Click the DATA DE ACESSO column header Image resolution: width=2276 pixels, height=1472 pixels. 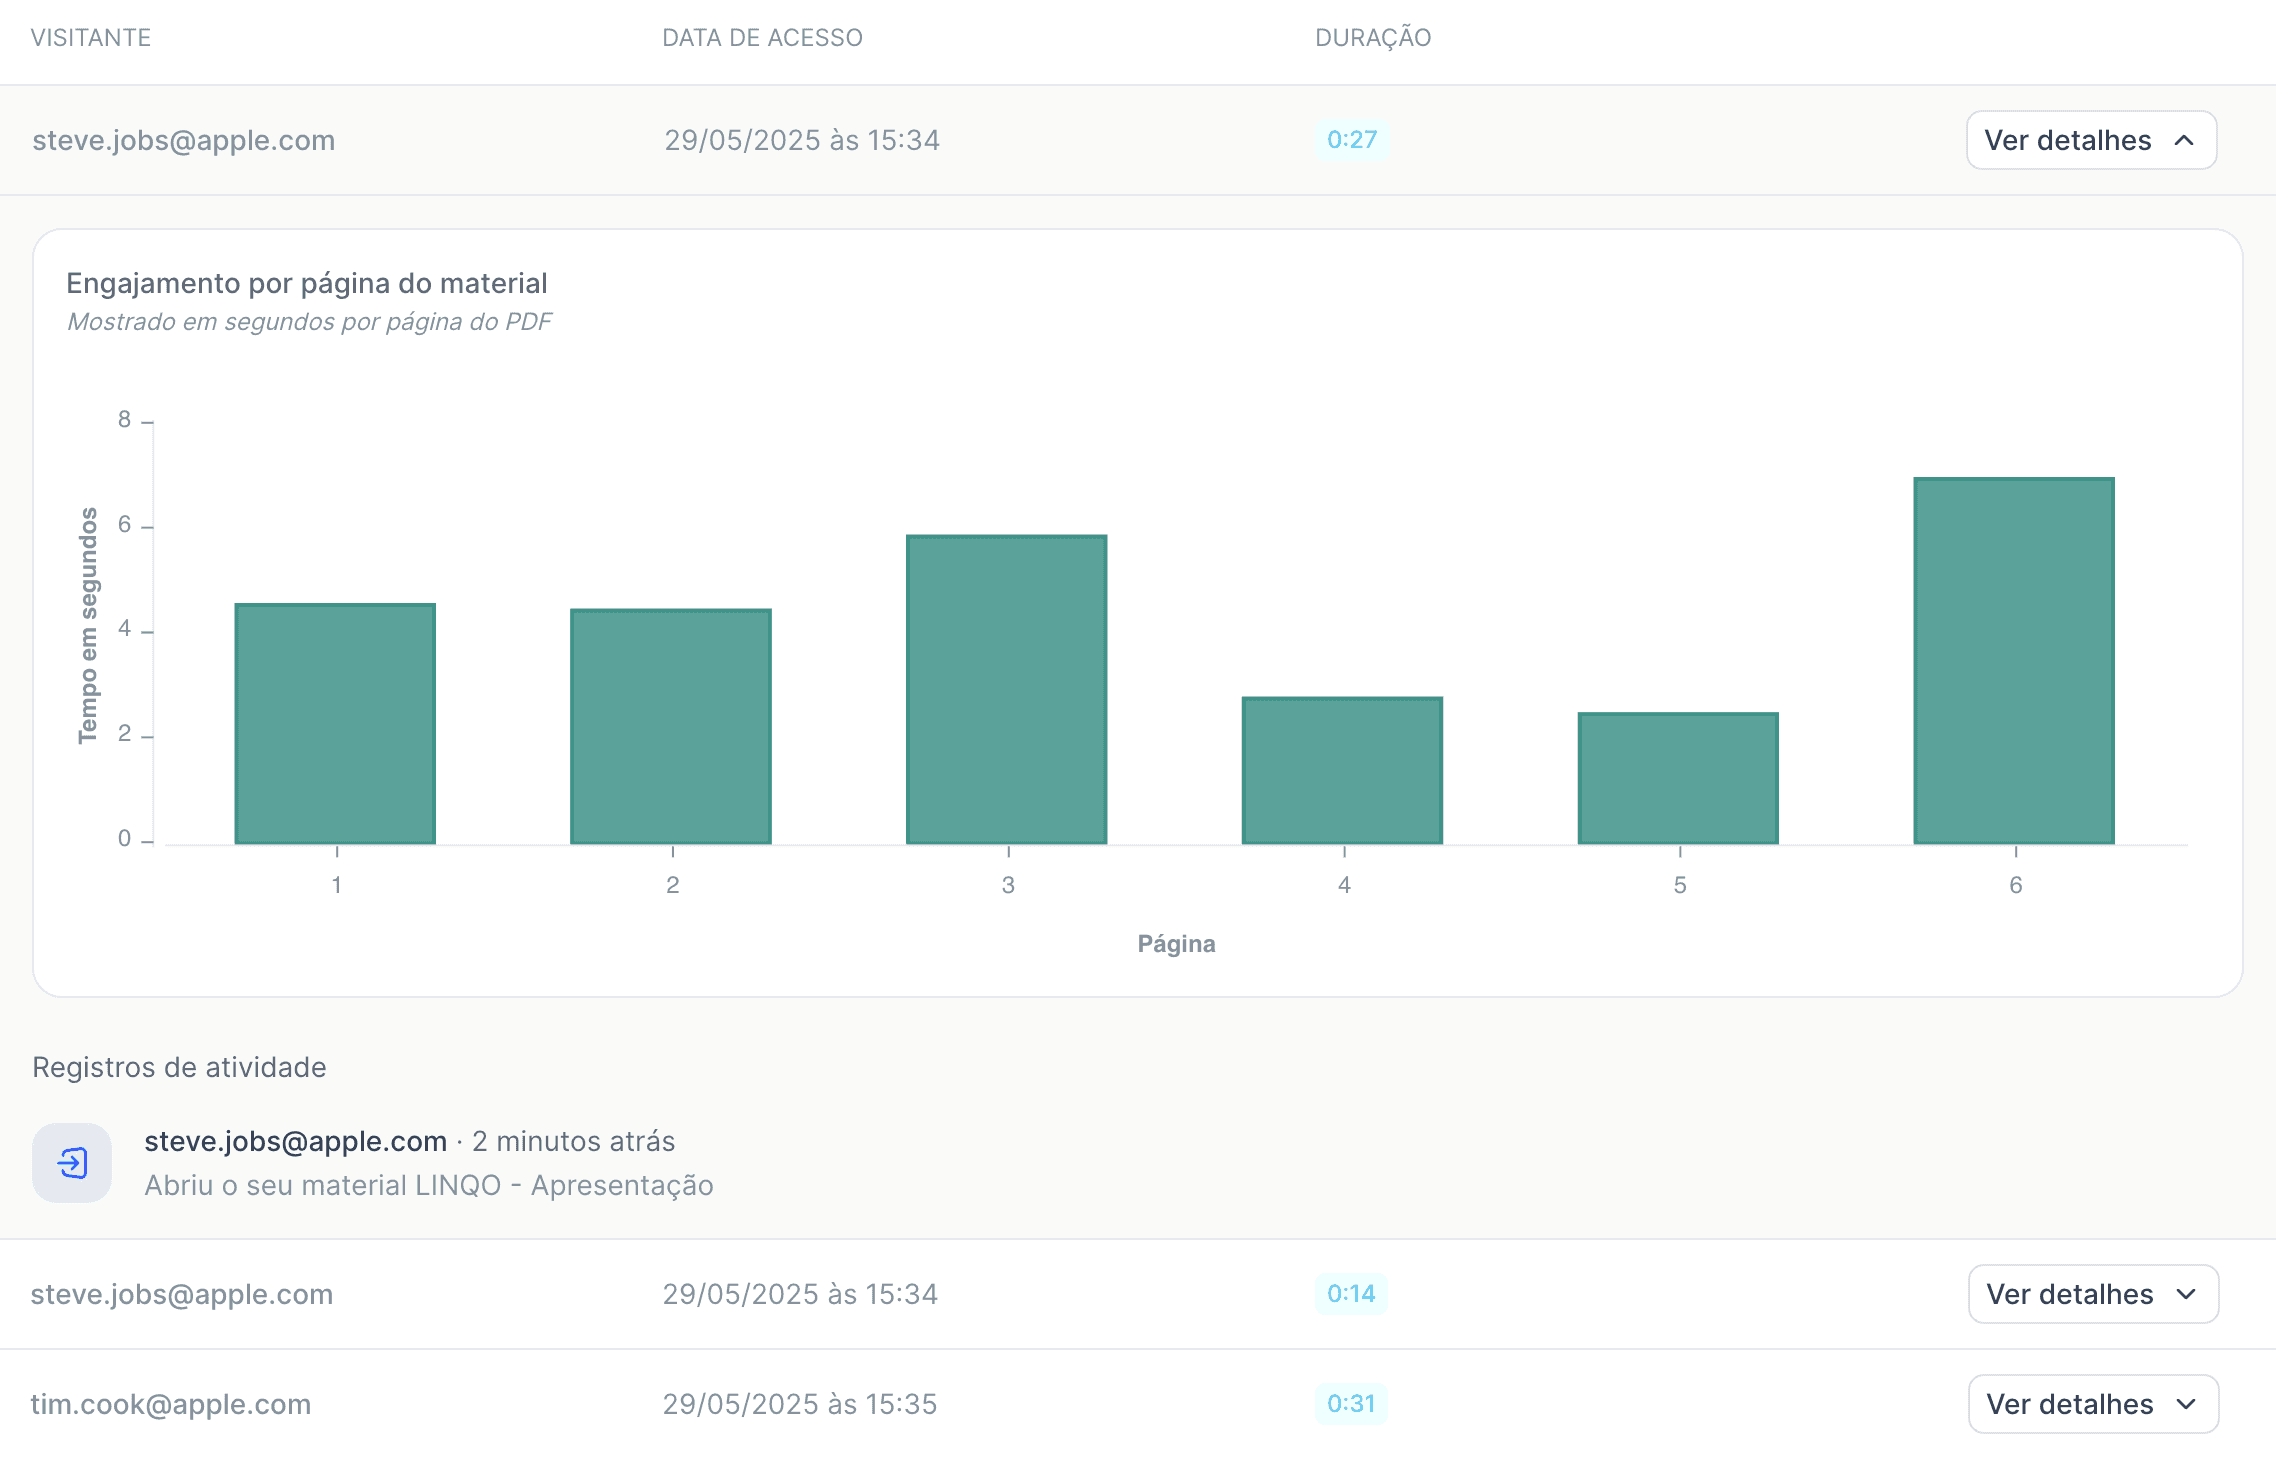(x=762, y=38)
